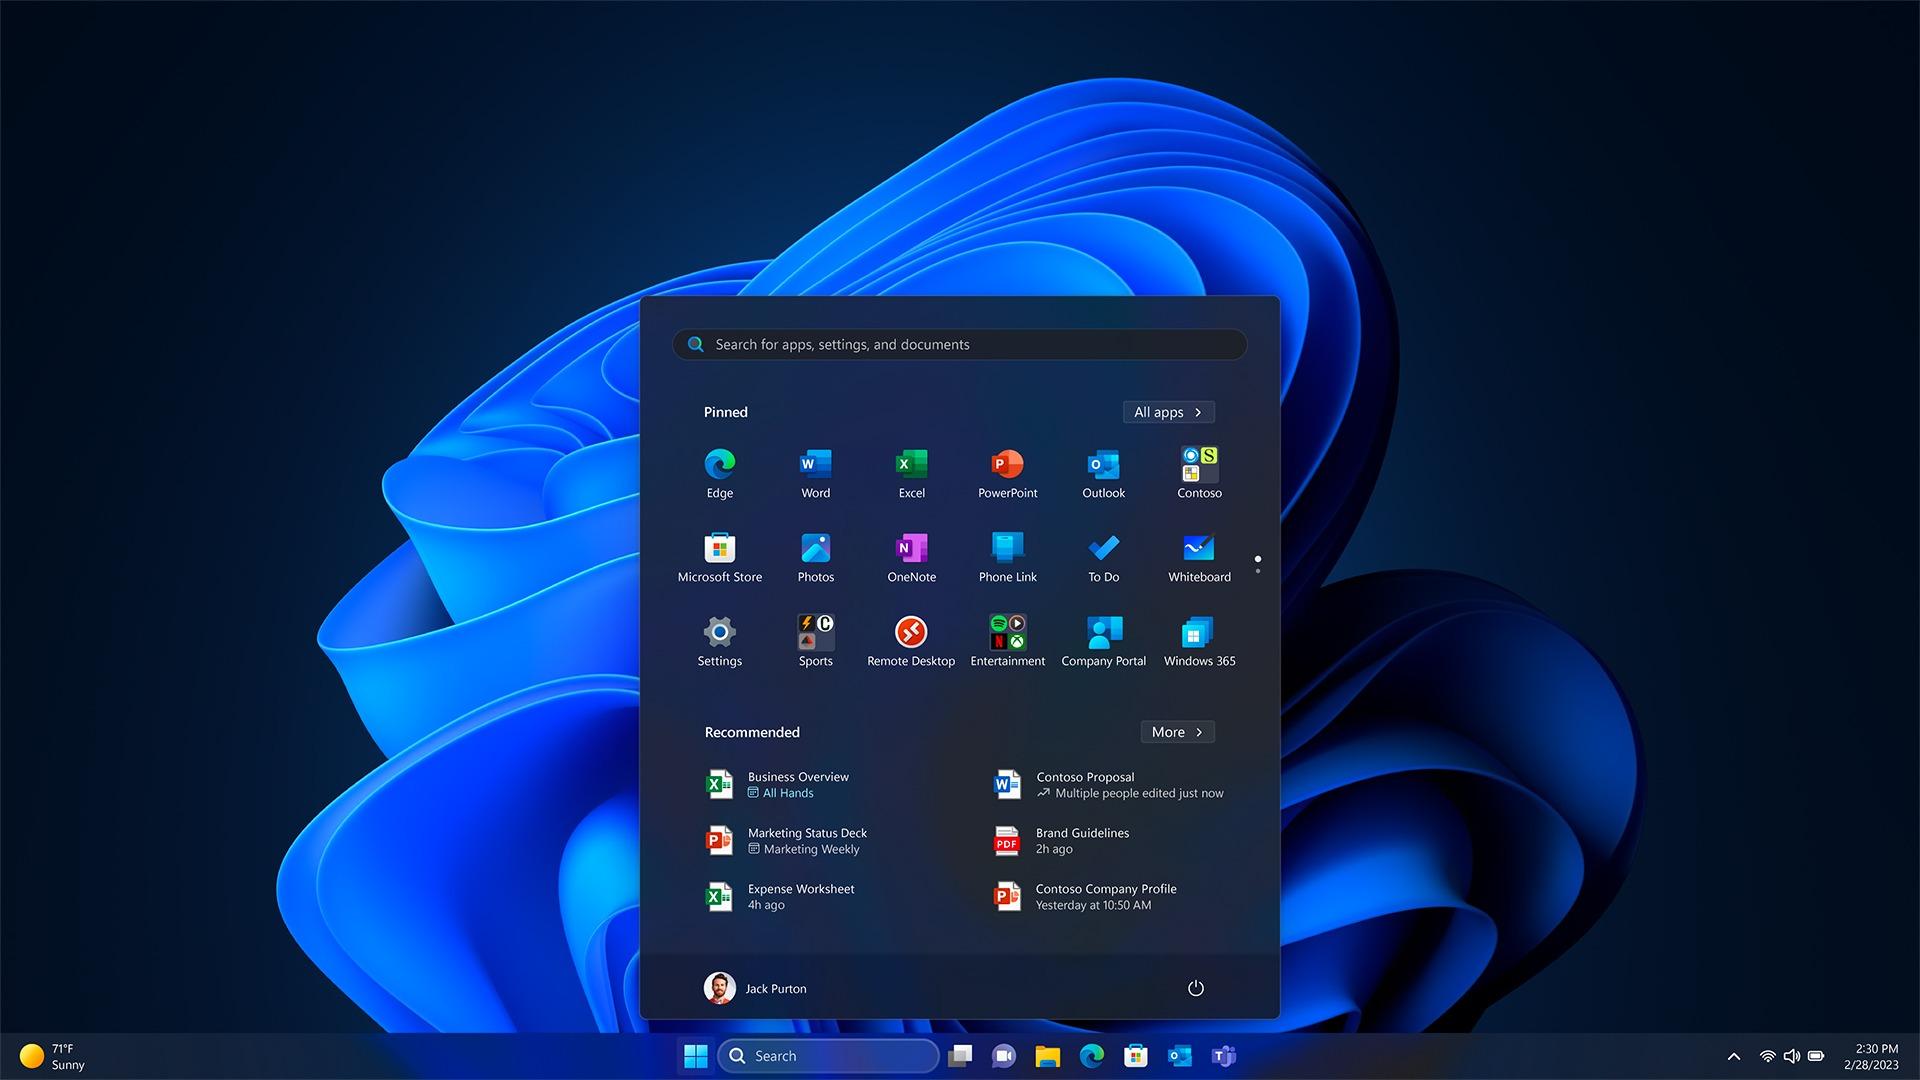1920x1080 pixels.
Task: Click More recommended files button
Action: point(1174,732)
